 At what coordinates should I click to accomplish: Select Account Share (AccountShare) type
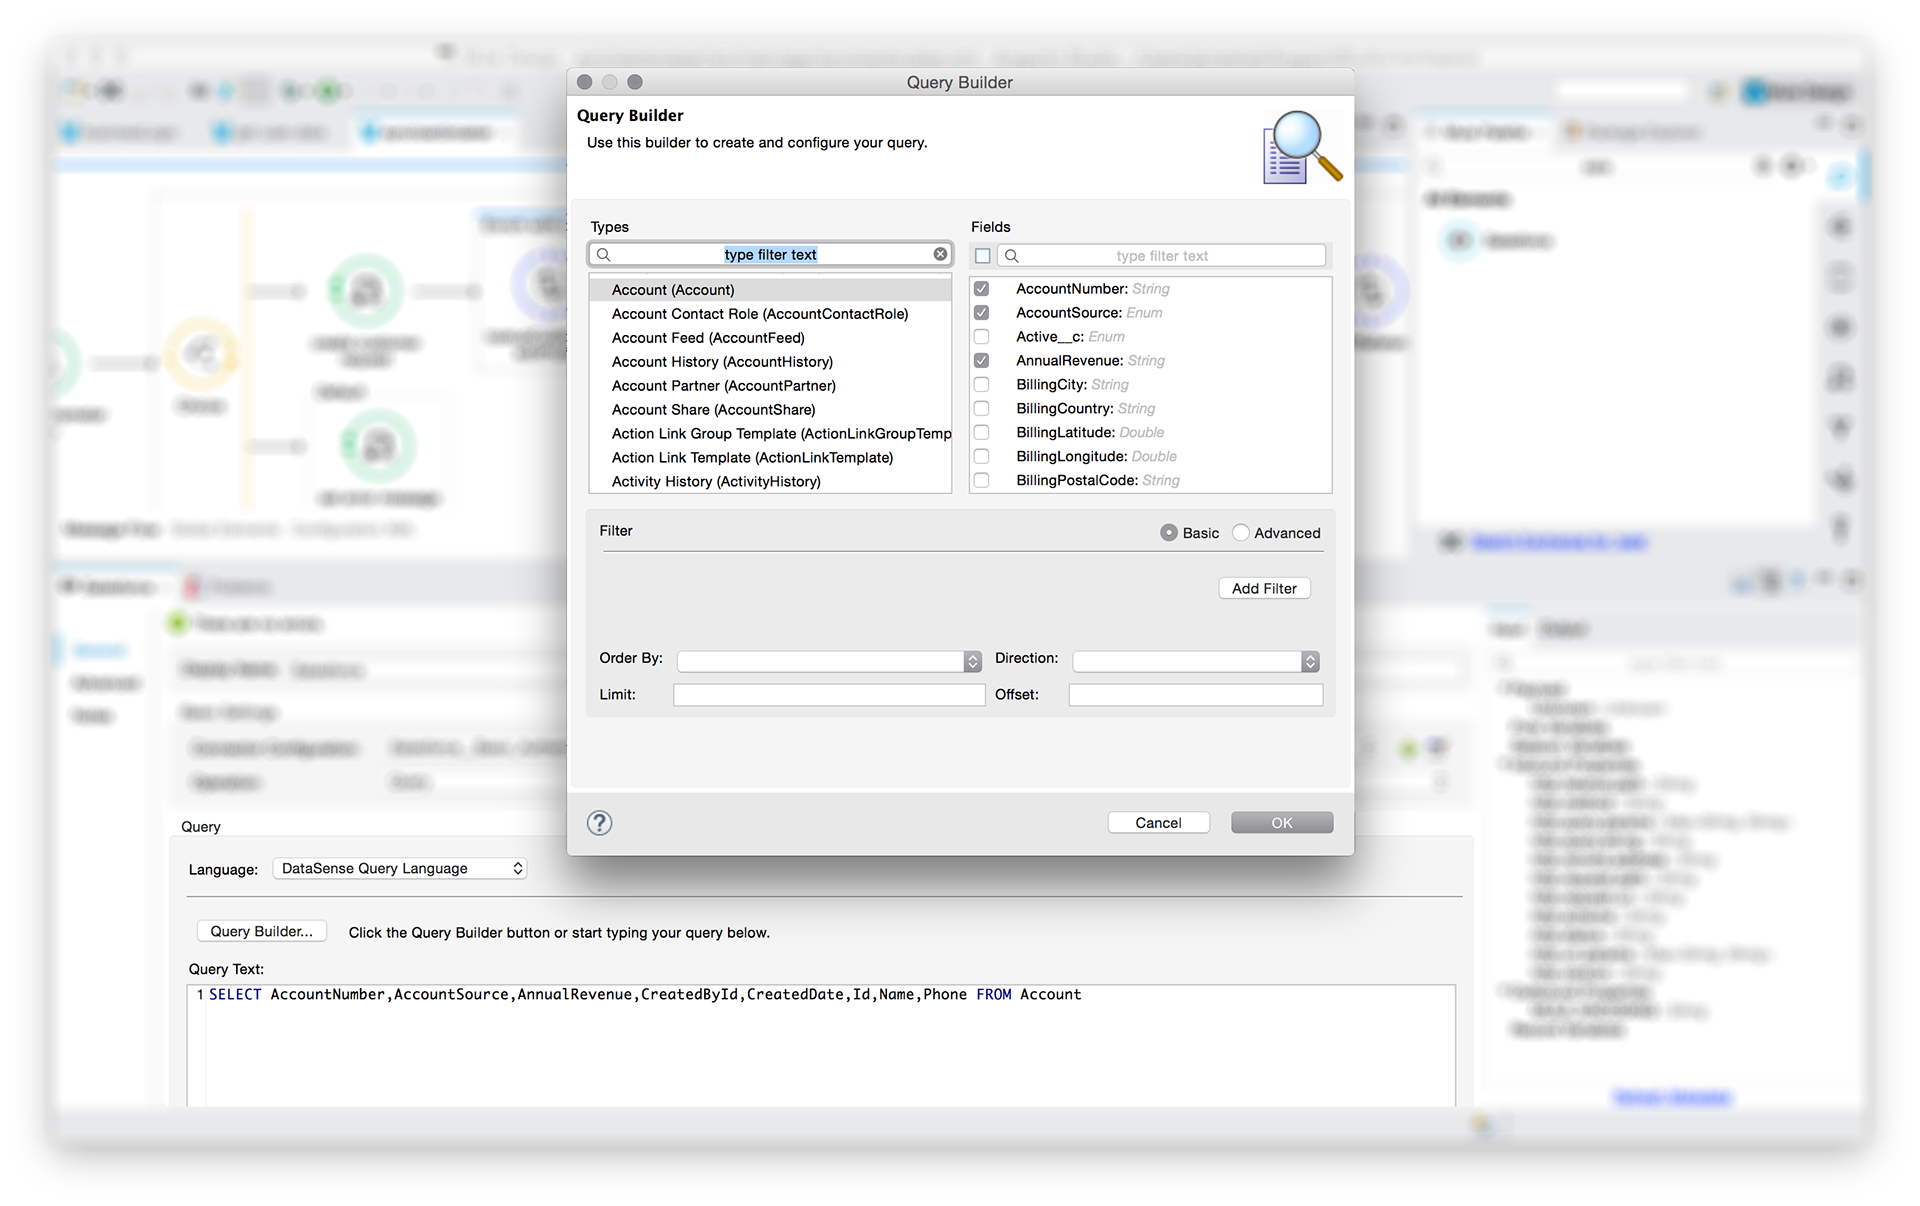pyautogui.click(x=770, y=410)
